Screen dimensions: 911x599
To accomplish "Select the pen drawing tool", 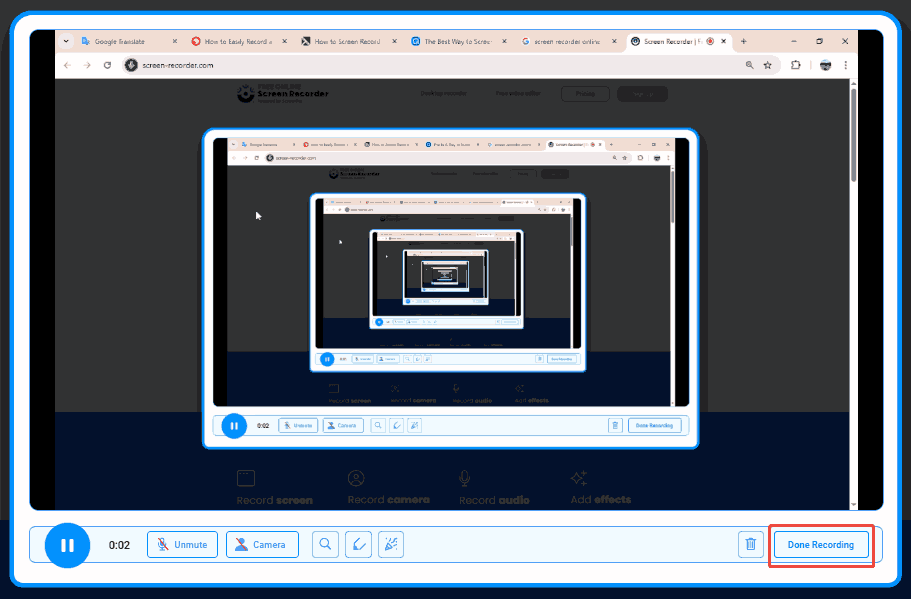I will pyautogui.click(x=358, y=545).
